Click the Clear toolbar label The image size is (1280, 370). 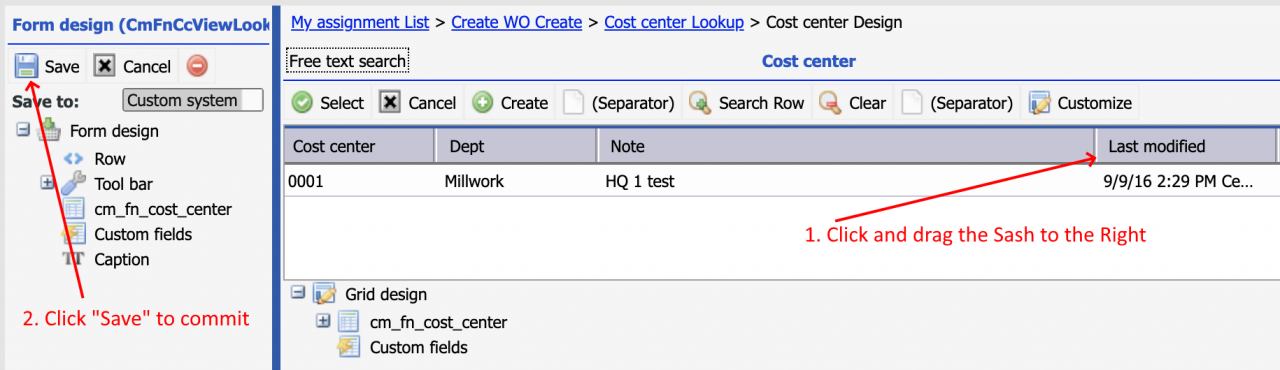867,103
